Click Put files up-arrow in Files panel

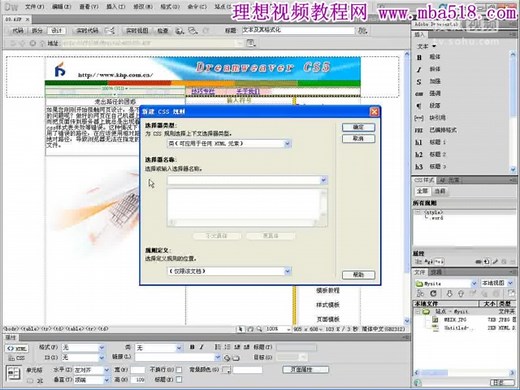click(x=461, y=293)
